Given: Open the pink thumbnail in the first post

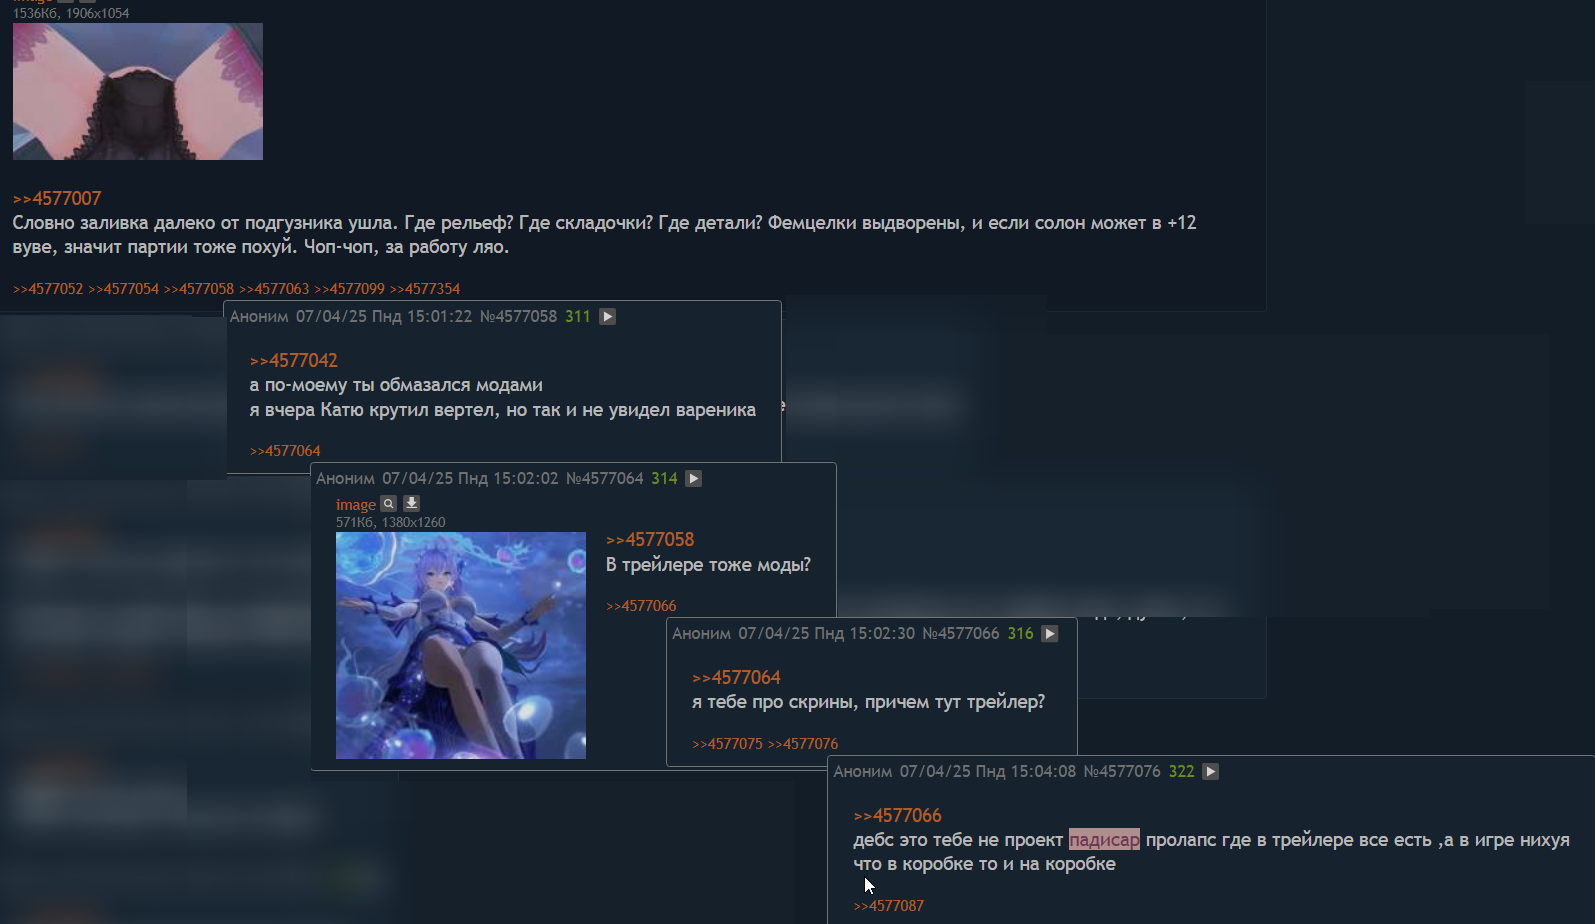Looking at the screenshot, I should coord(138,91).
